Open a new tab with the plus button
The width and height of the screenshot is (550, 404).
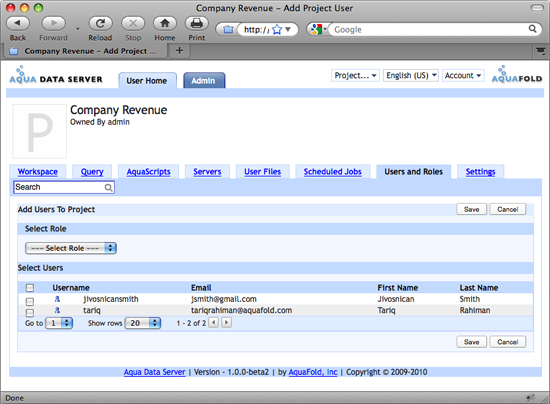click(x=179, y=50)
